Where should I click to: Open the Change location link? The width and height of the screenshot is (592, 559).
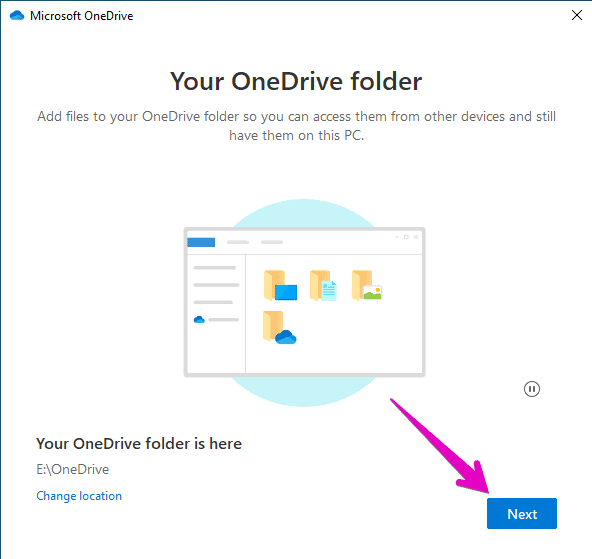(79, 496)
